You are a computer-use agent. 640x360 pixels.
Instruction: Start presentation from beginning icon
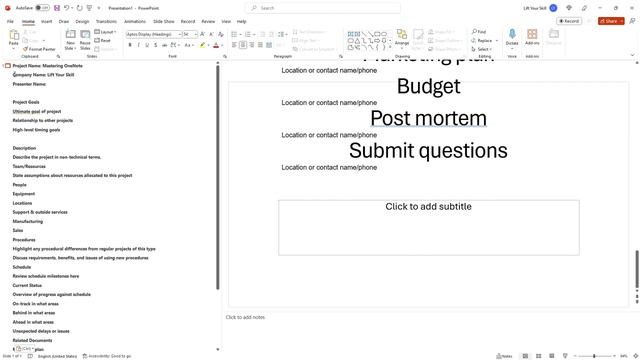(x=89, y=8)
